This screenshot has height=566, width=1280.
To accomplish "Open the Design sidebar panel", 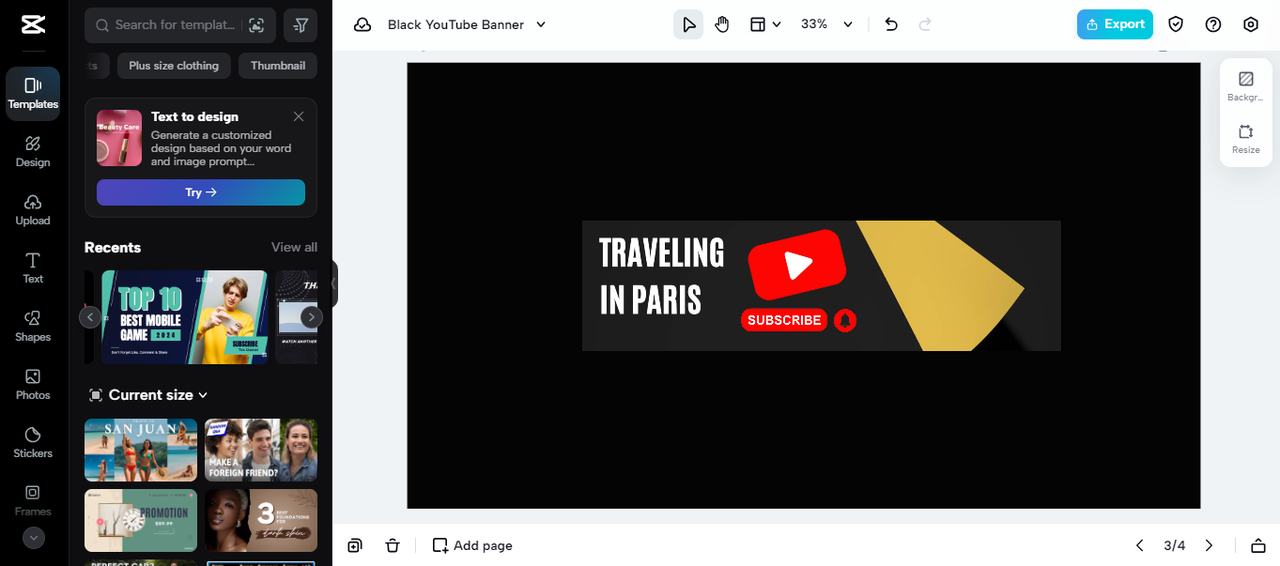I will [x=33, y=152].
